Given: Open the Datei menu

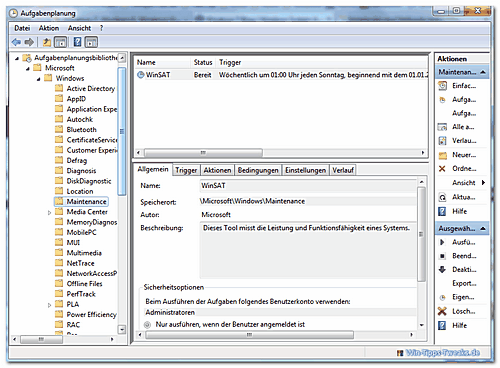Looking at the screenshot, I should tap(22, 28).
